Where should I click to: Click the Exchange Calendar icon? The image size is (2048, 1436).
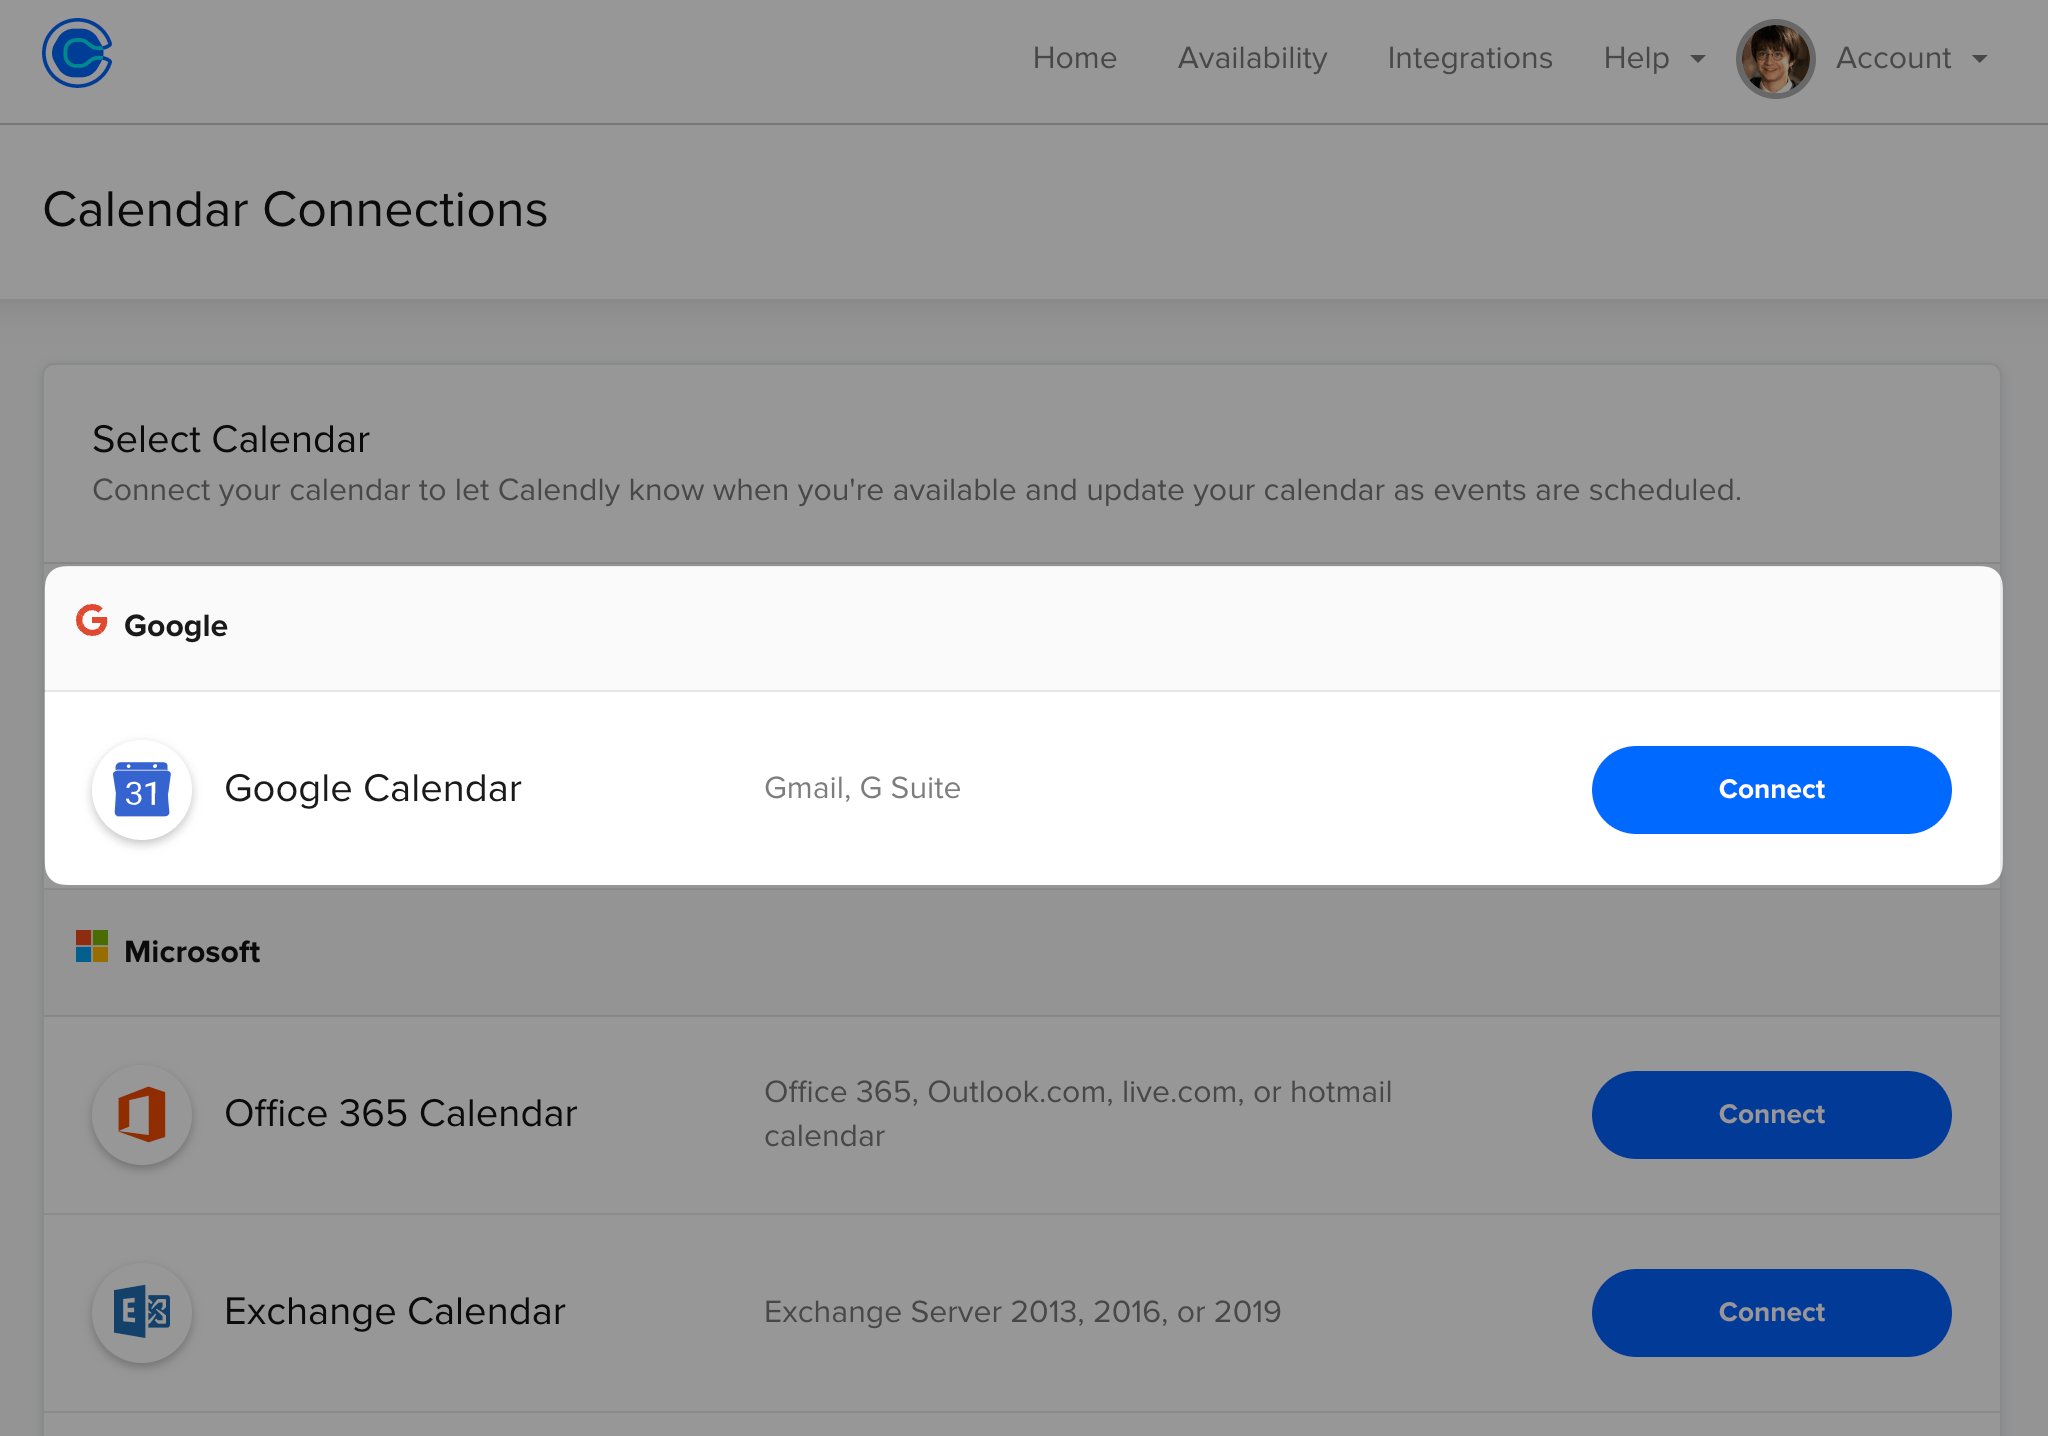coord(142,1312)
